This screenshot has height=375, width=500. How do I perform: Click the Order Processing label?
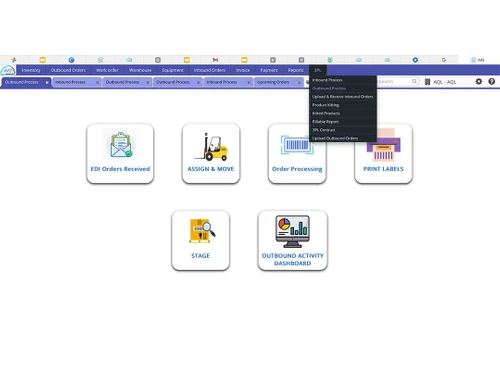pos(297,169)
